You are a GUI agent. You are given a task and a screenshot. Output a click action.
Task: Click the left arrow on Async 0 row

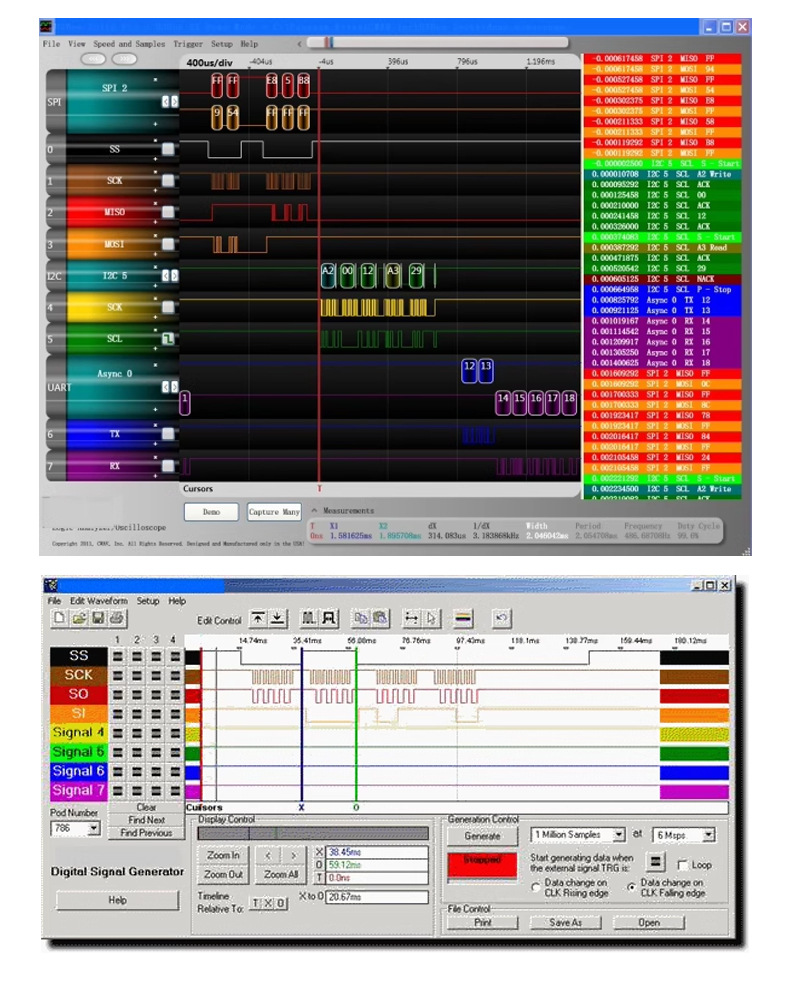[165, 387]
